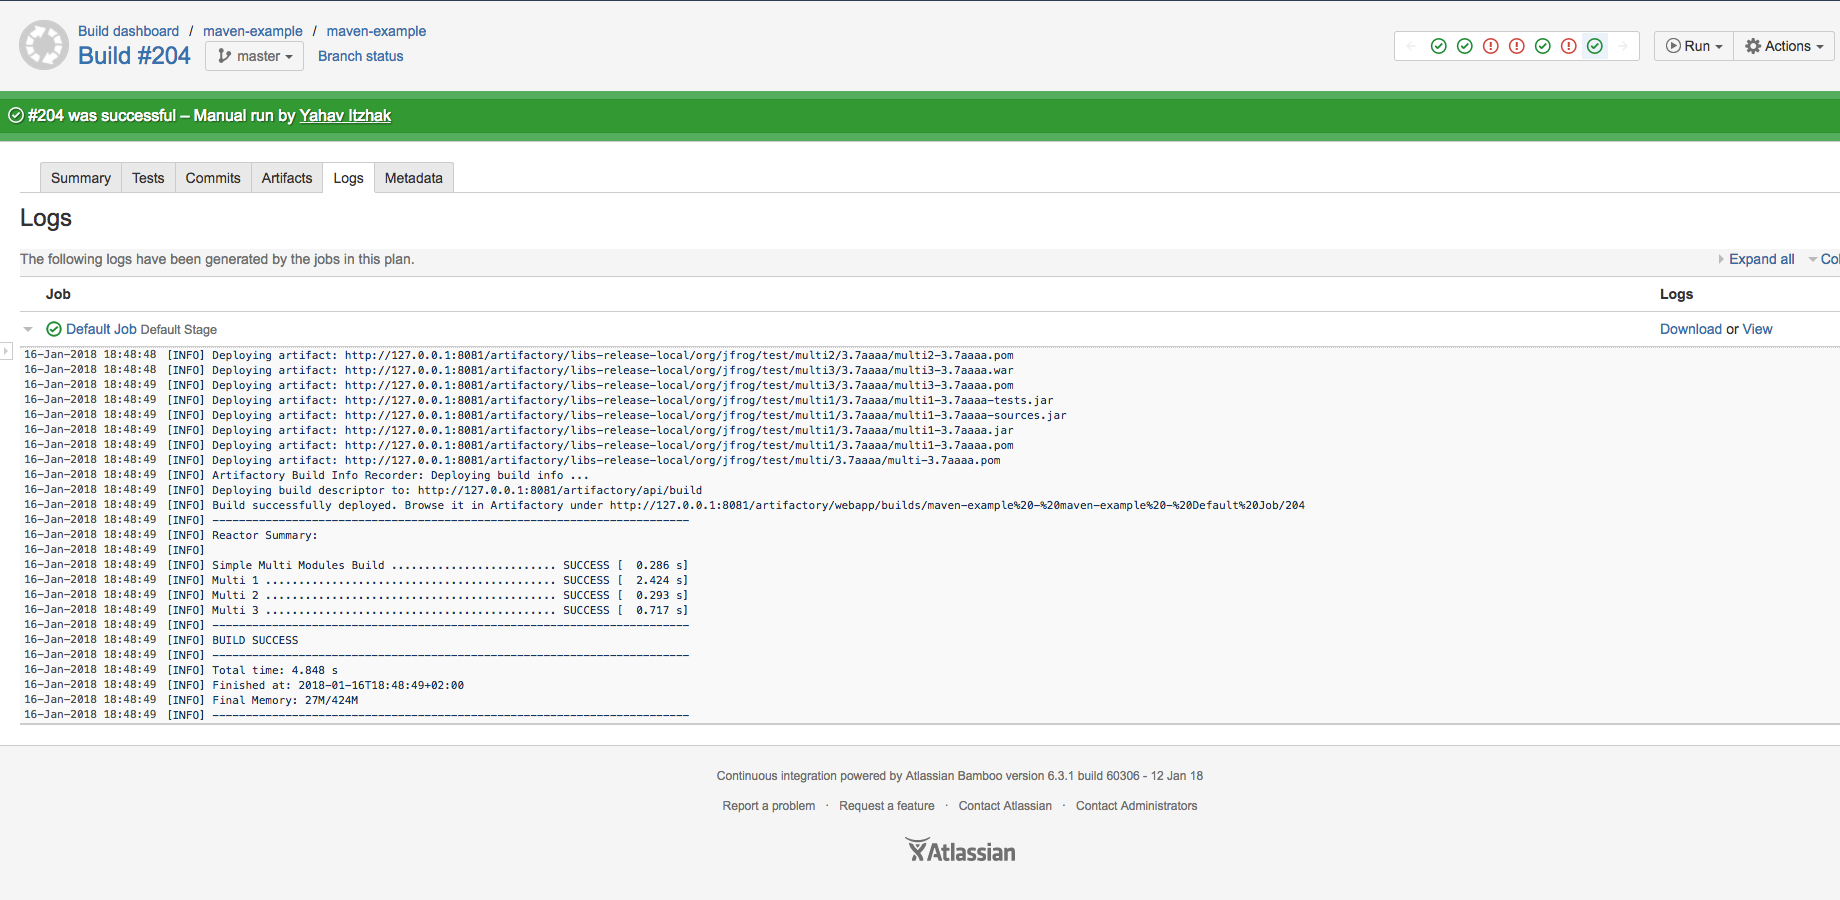Open the Run dropdown
Screen dimensions: 1840x900
[x=1694, y=46]
